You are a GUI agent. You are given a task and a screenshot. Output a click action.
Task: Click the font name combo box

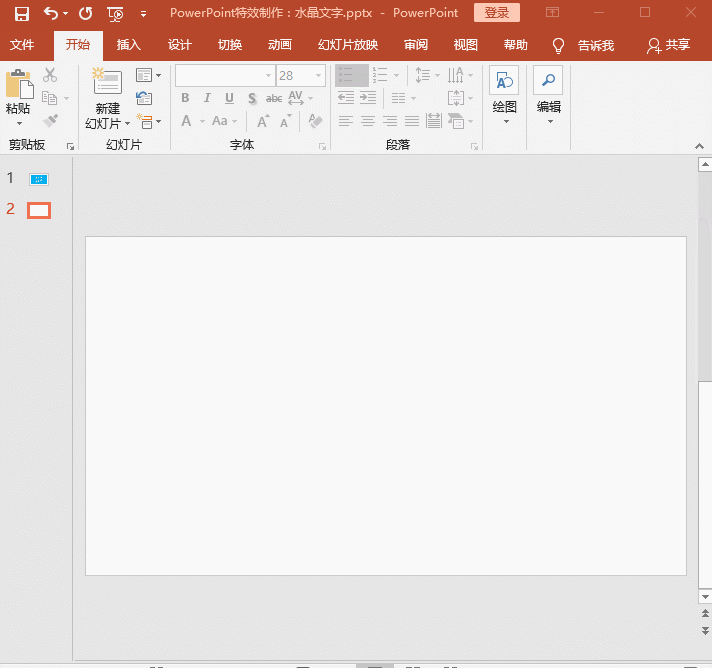point(225,75)
